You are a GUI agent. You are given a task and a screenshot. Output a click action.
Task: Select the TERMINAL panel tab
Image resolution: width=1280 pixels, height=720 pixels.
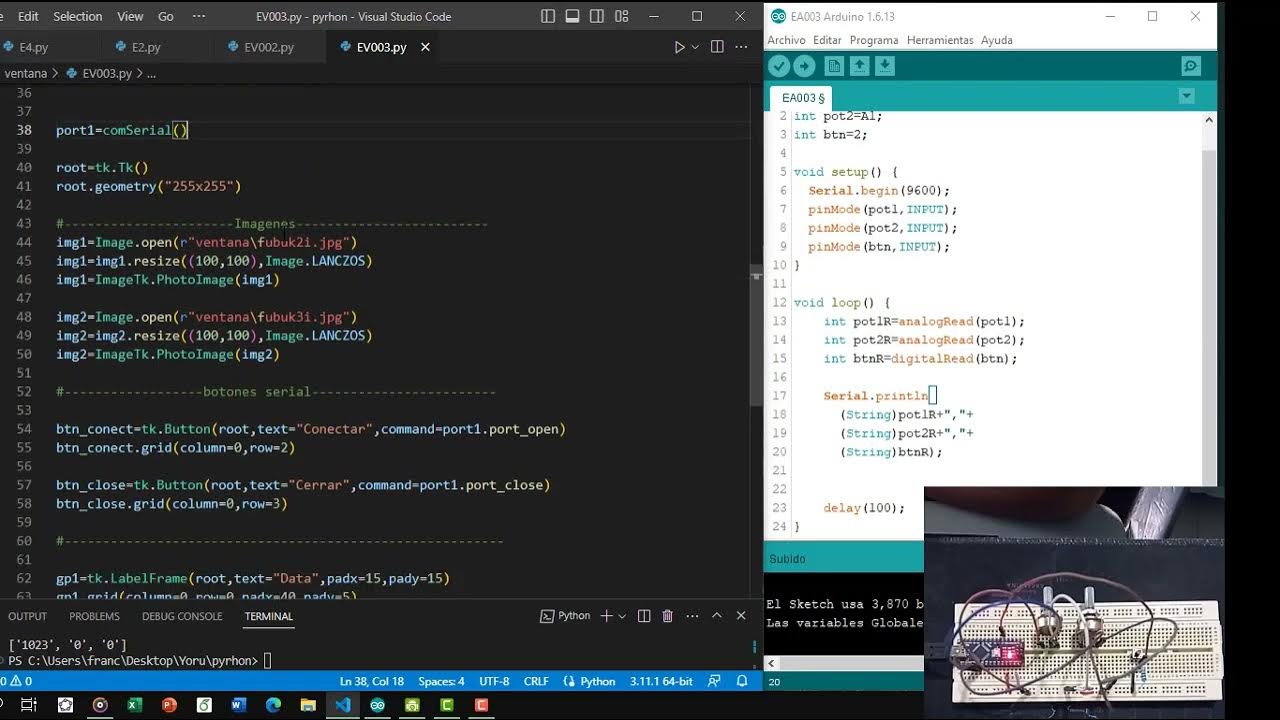[x=268, y=616]
